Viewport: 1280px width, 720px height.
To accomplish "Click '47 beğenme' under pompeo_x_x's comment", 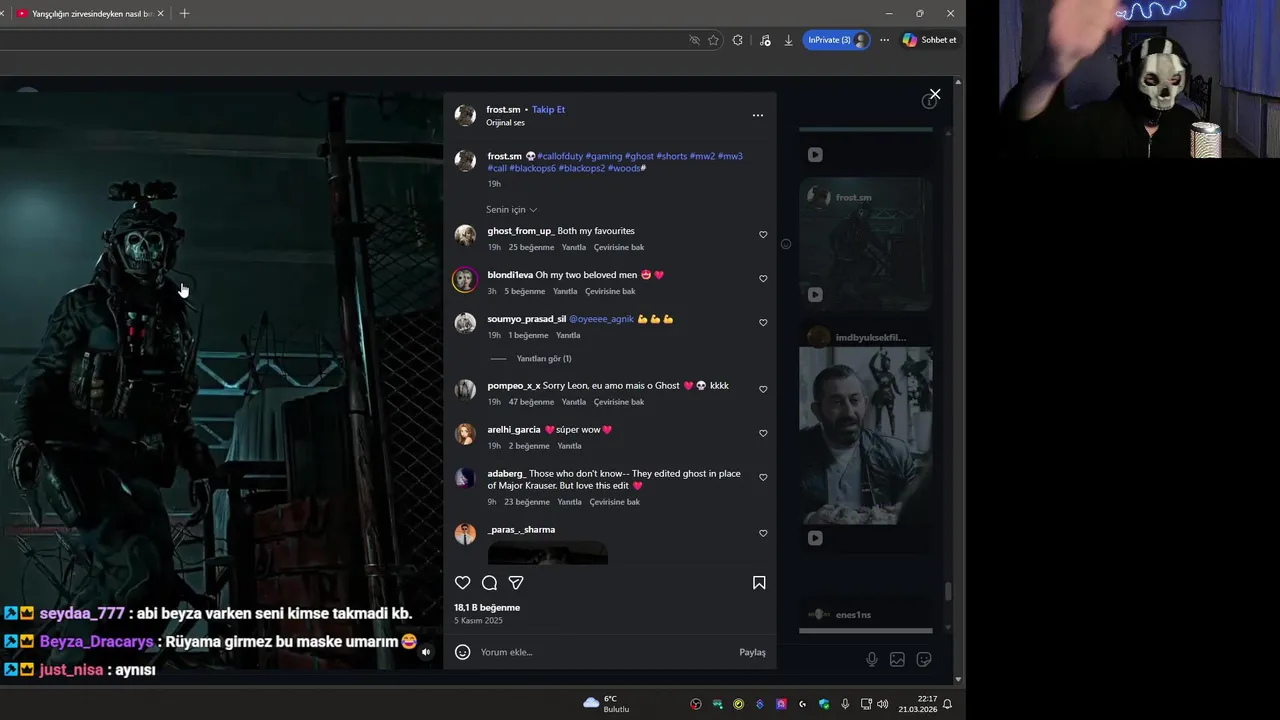I will pyautogui.click(x=531, y=402).
